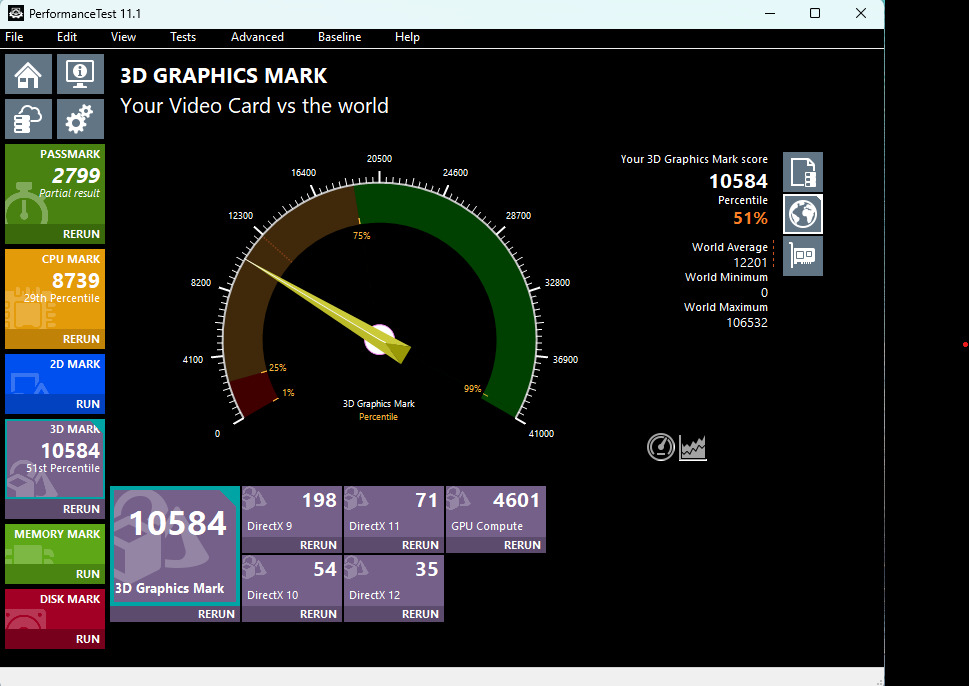Screen dimensions: 969x686
Task: Rerun the 3D Mark test in sidebar
Action: [81, 509]
